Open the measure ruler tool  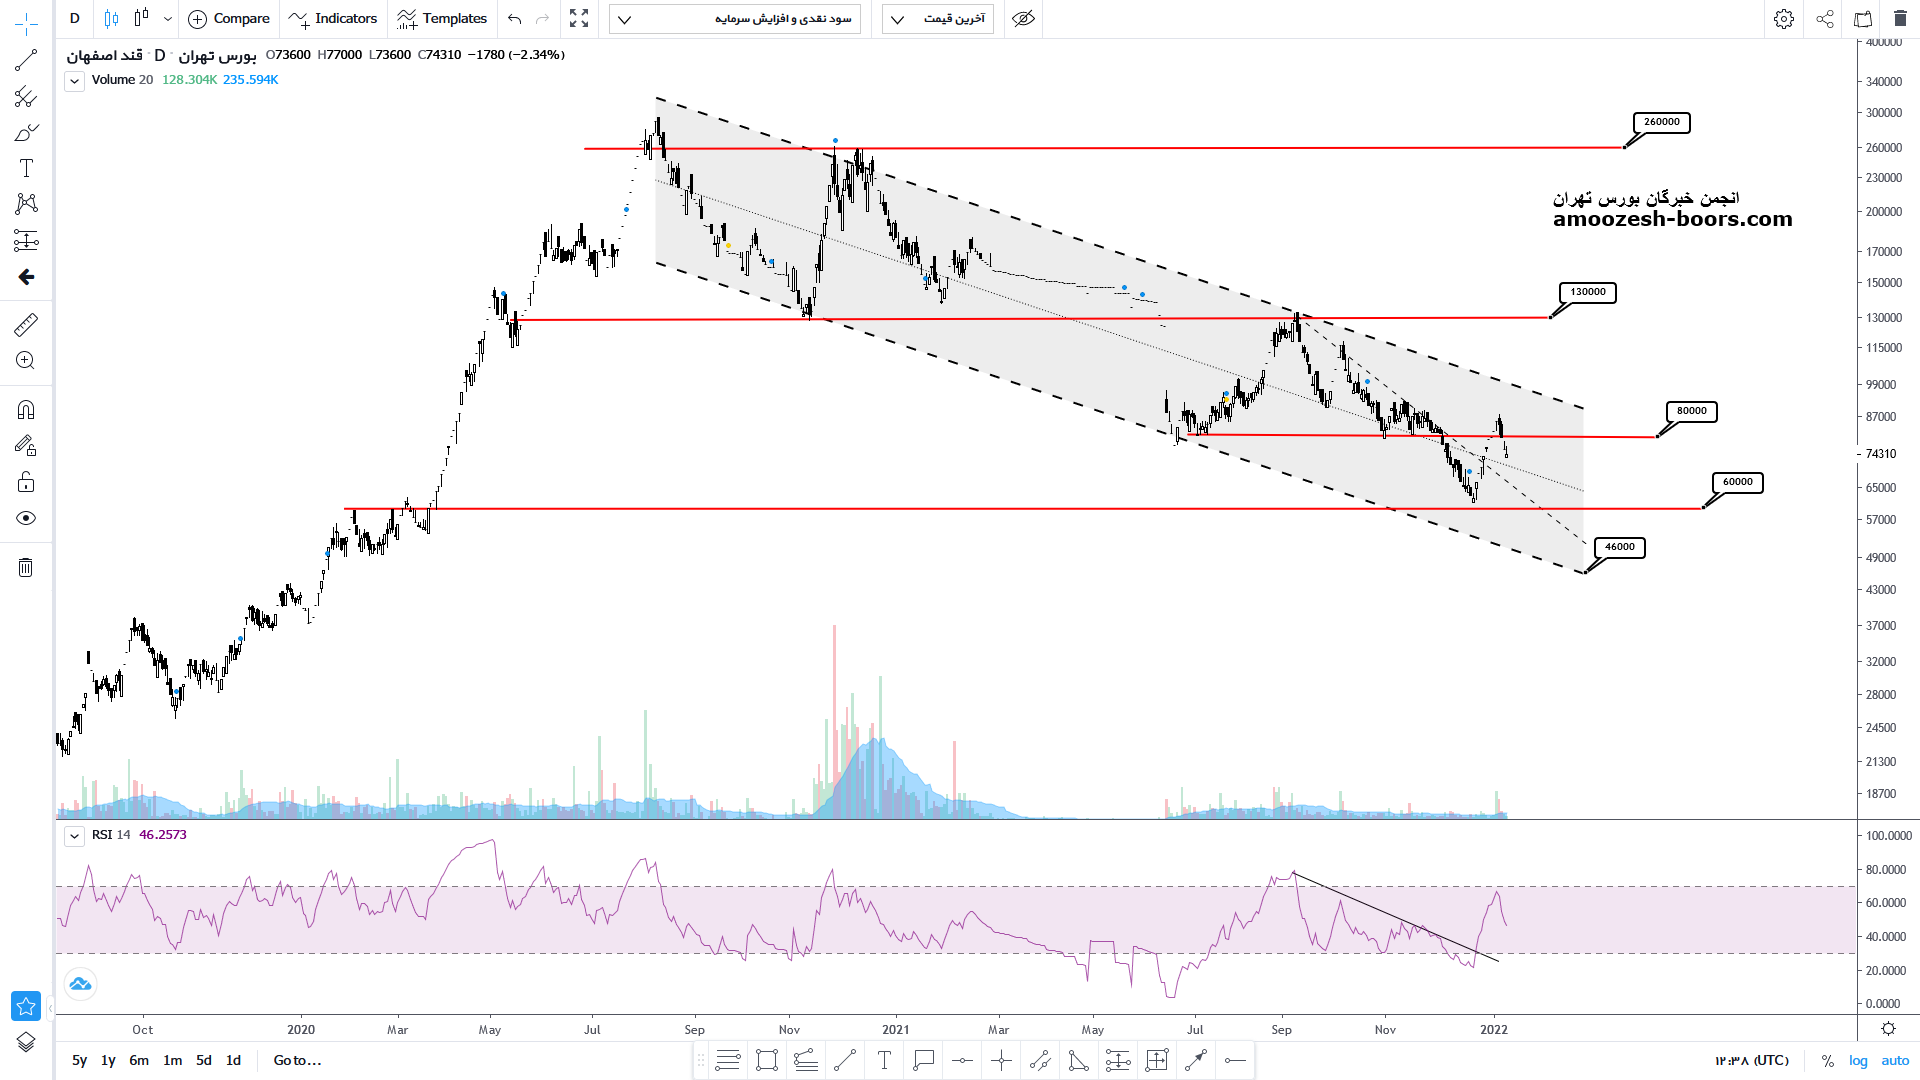tap(26, 324)
